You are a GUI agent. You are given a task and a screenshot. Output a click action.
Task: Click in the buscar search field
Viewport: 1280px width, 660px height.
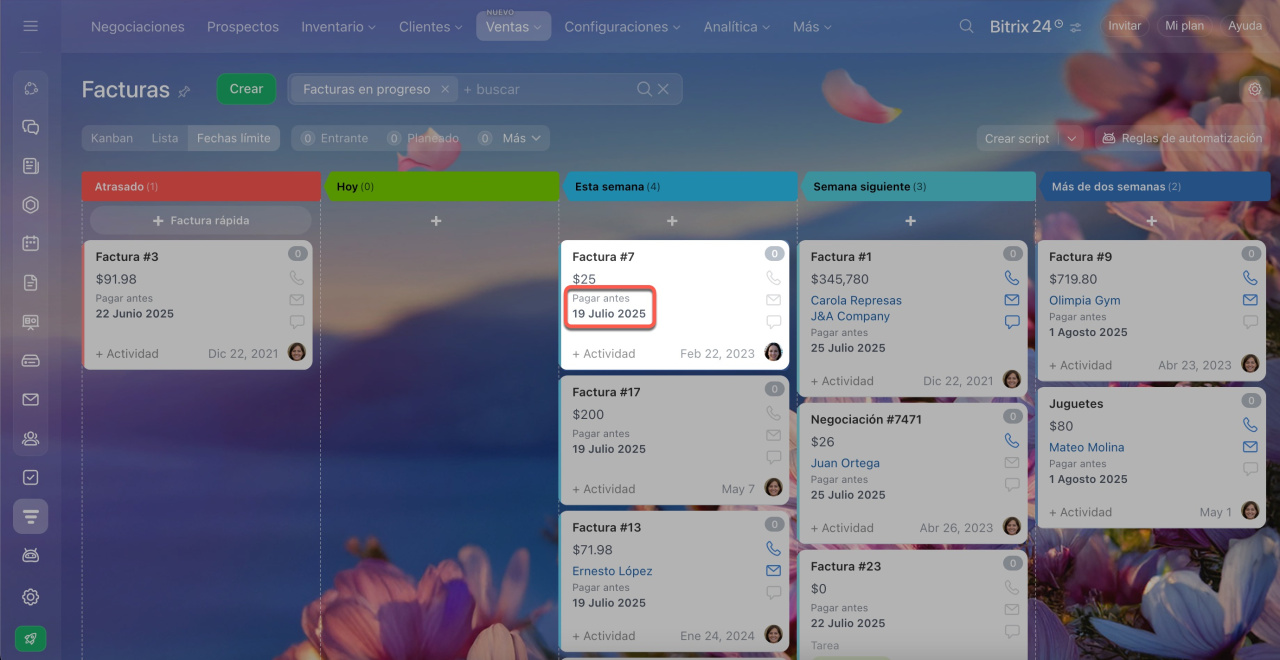coord(545,89)
